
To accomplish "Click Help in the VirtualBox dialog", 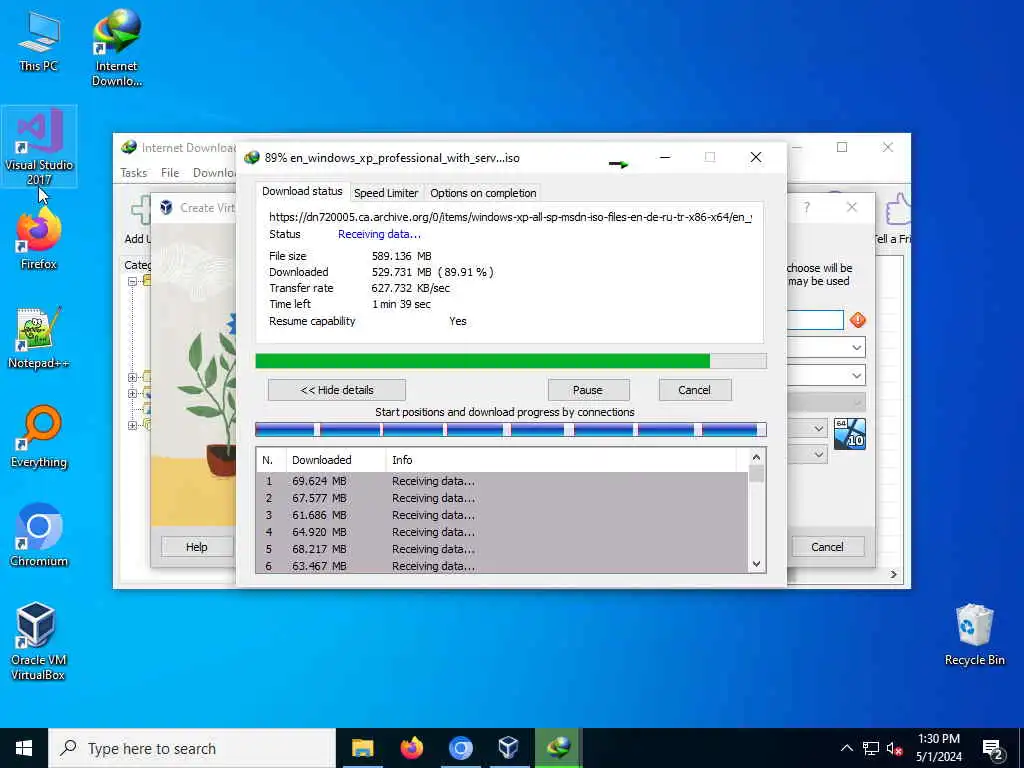I will click(197, 547).
